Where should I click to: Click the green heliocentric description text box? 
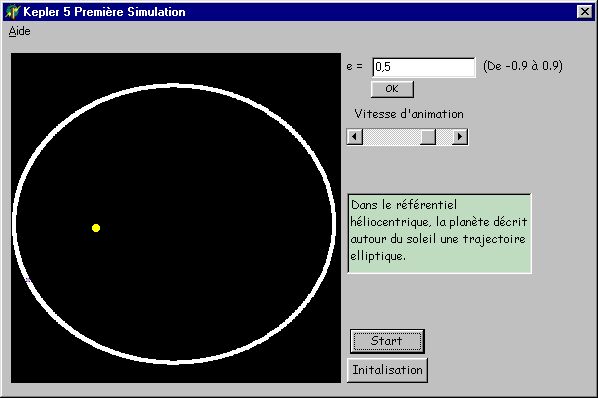pyautogui.click(x=439, y=233)
